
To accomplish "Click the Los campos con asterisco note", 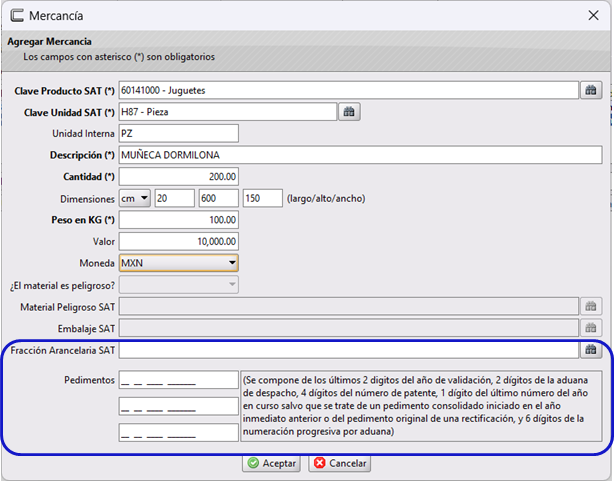I will click(x=119, y=57).
